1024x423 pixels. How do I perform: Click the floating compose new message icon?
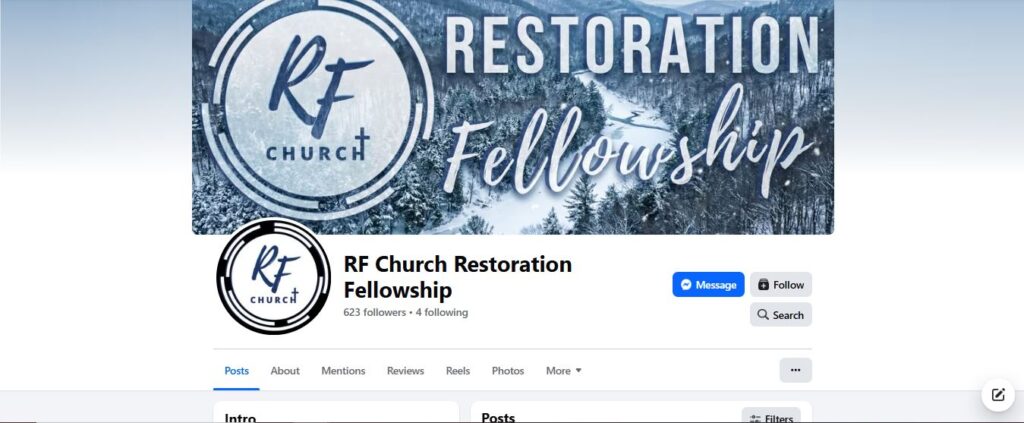[998, 394]
